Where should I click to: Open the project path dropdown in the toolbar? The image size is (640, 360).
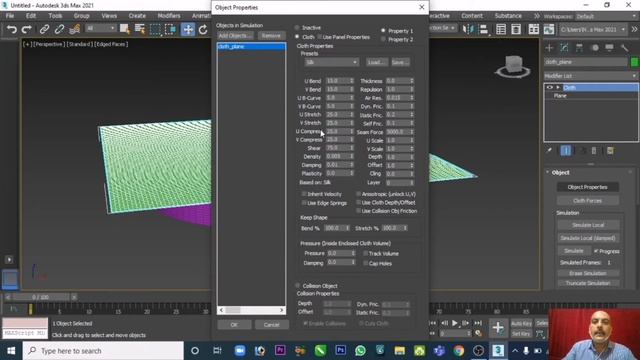pyautogui.click(x=593, y=29)
